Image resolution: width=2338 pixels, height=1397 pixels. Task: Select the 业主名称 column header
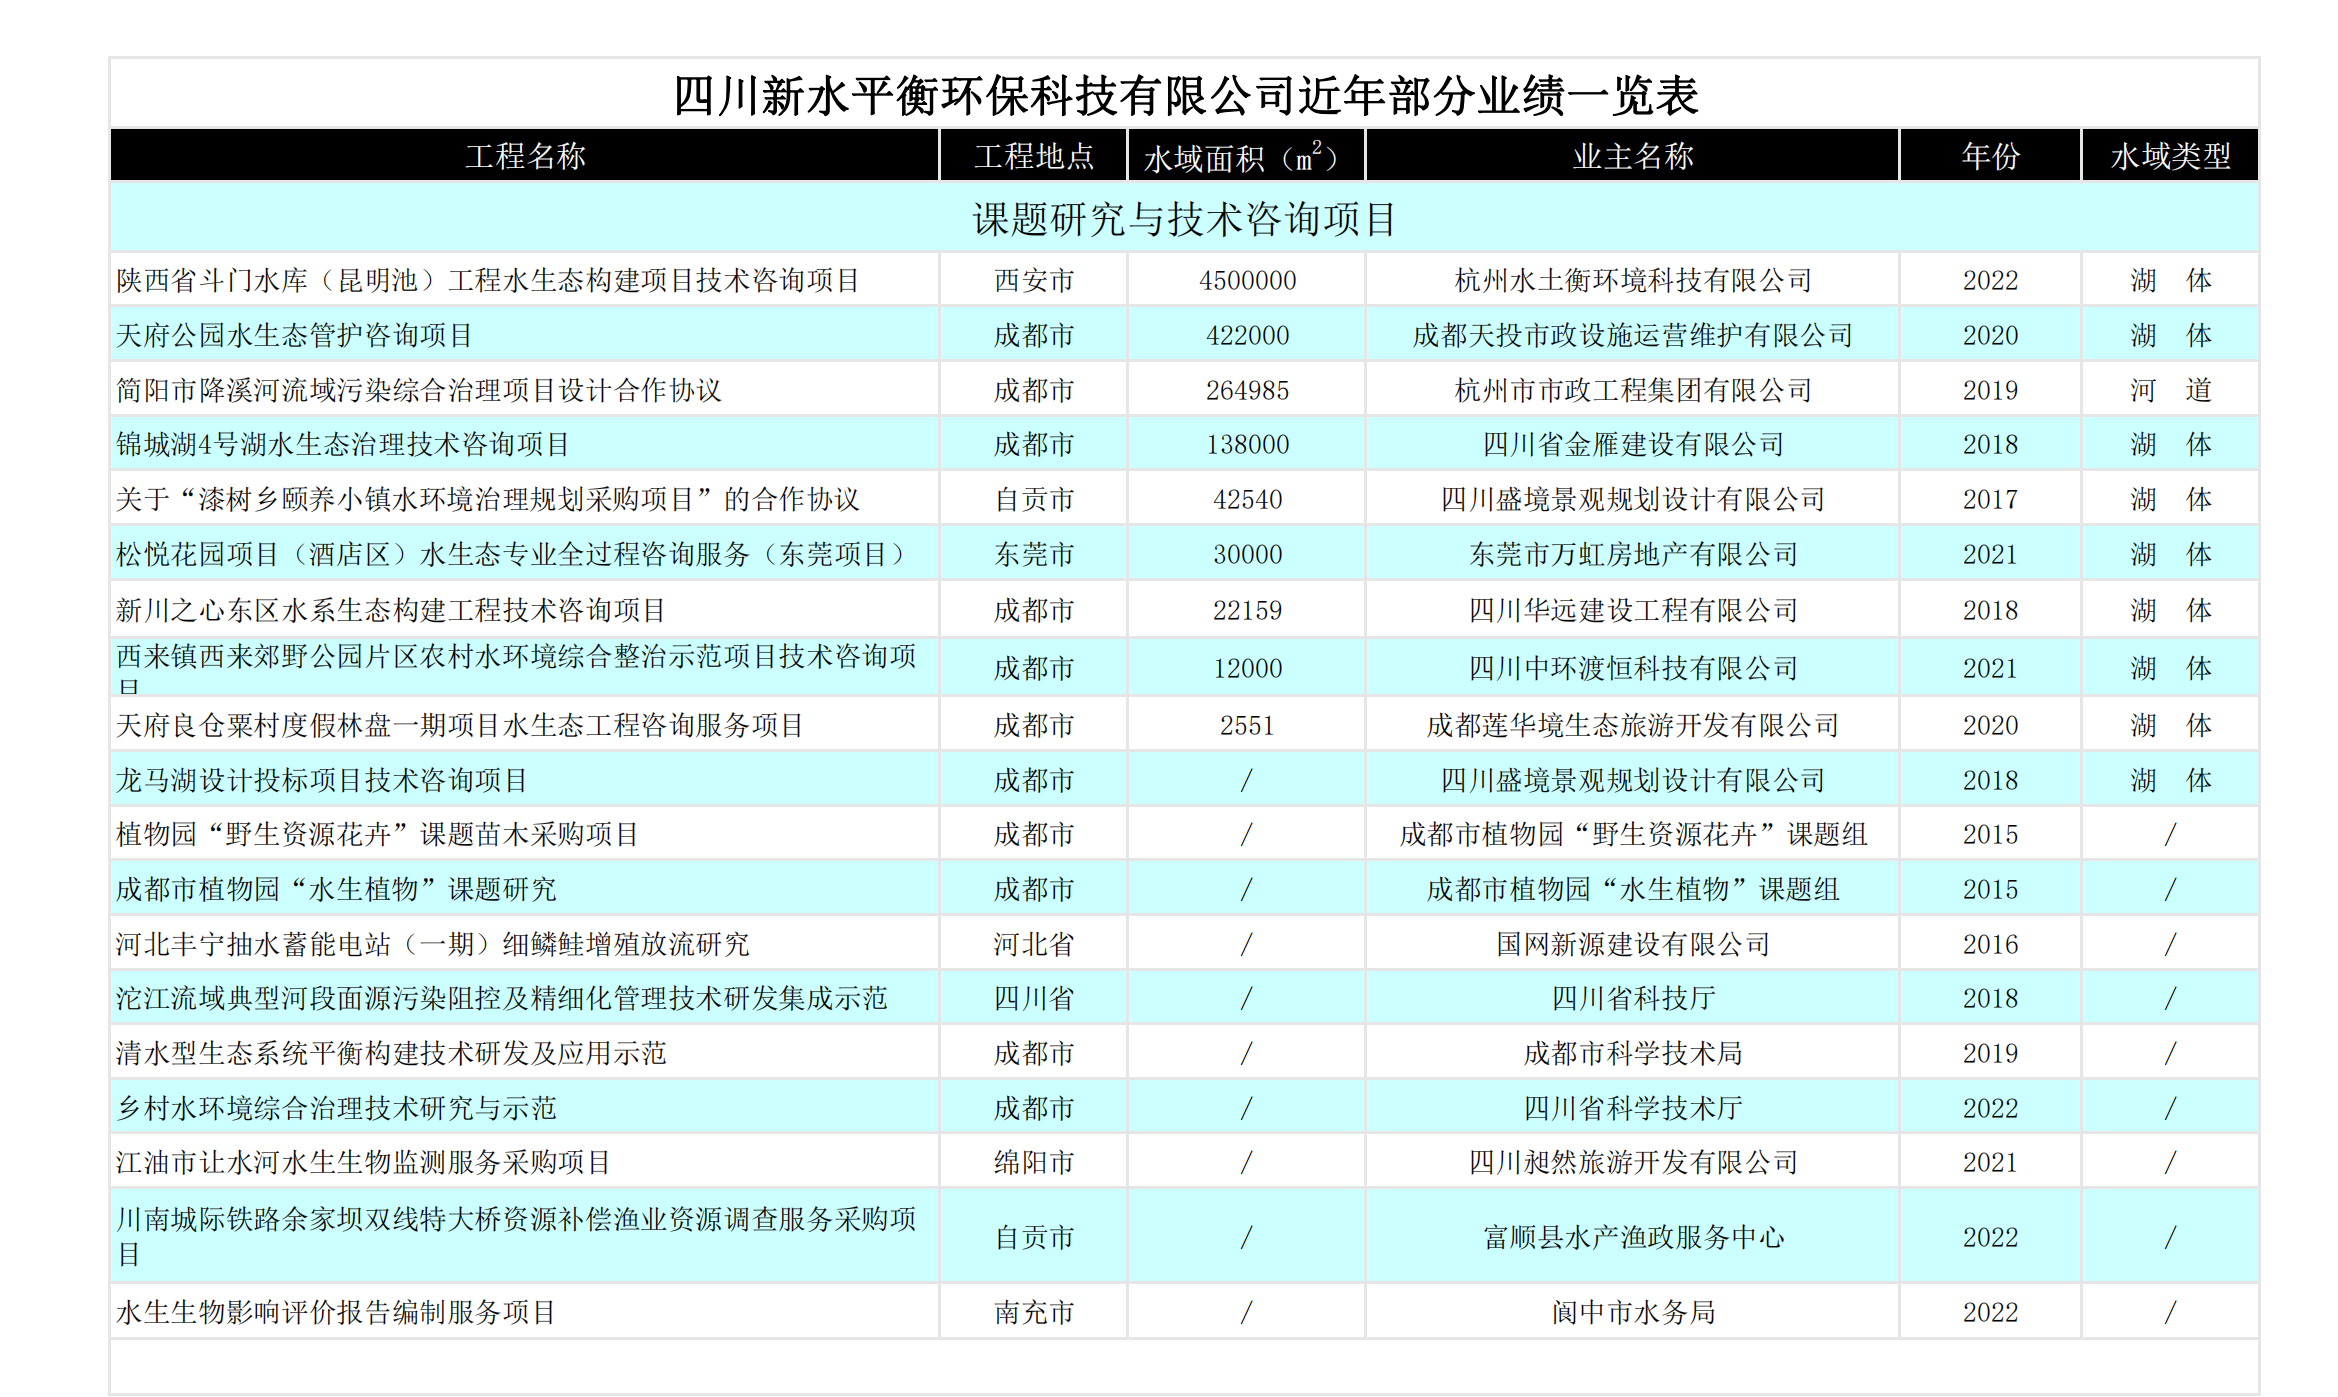tap(1630, 155)
